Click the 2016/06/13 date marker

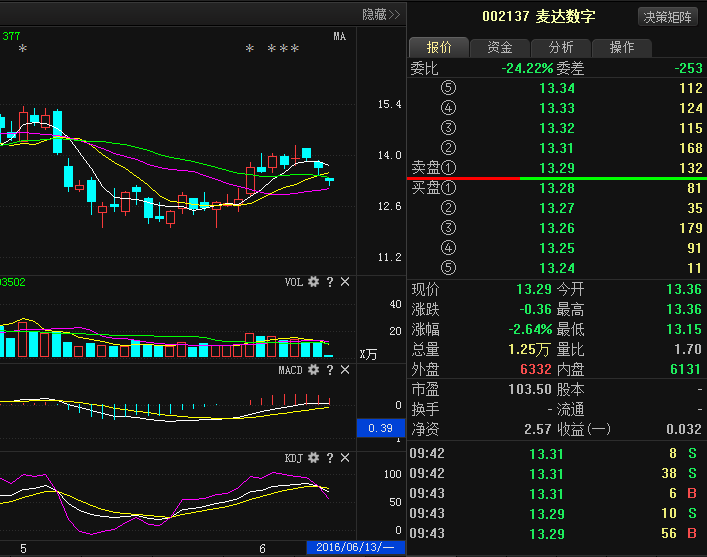point(356,547)
